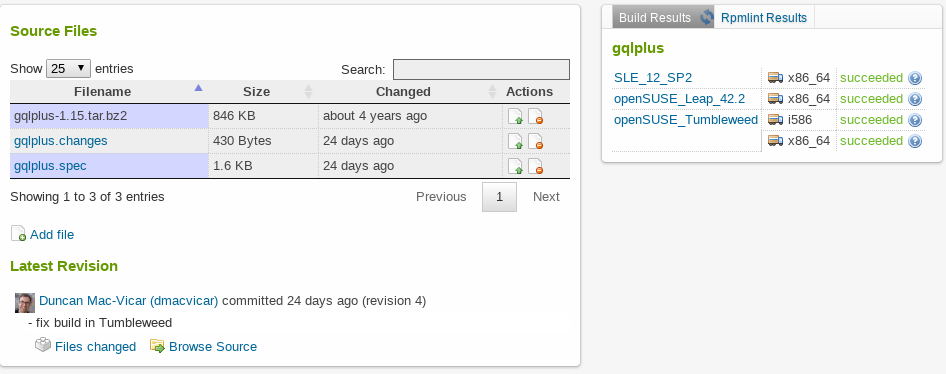The image size is (946, 374).
Task: Download the gqlplus-1.15.tar.bz2 file icon
Action: click(515, 116)
